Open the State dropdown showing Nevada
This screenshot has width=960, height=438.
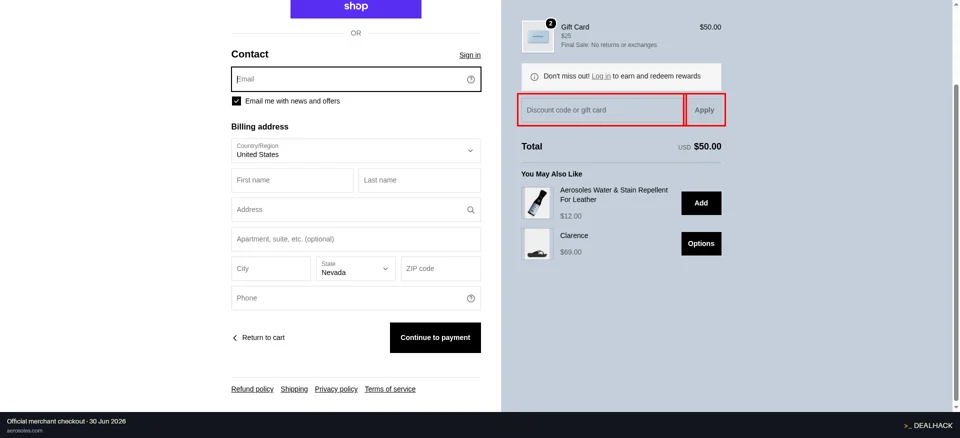[356, 268]
